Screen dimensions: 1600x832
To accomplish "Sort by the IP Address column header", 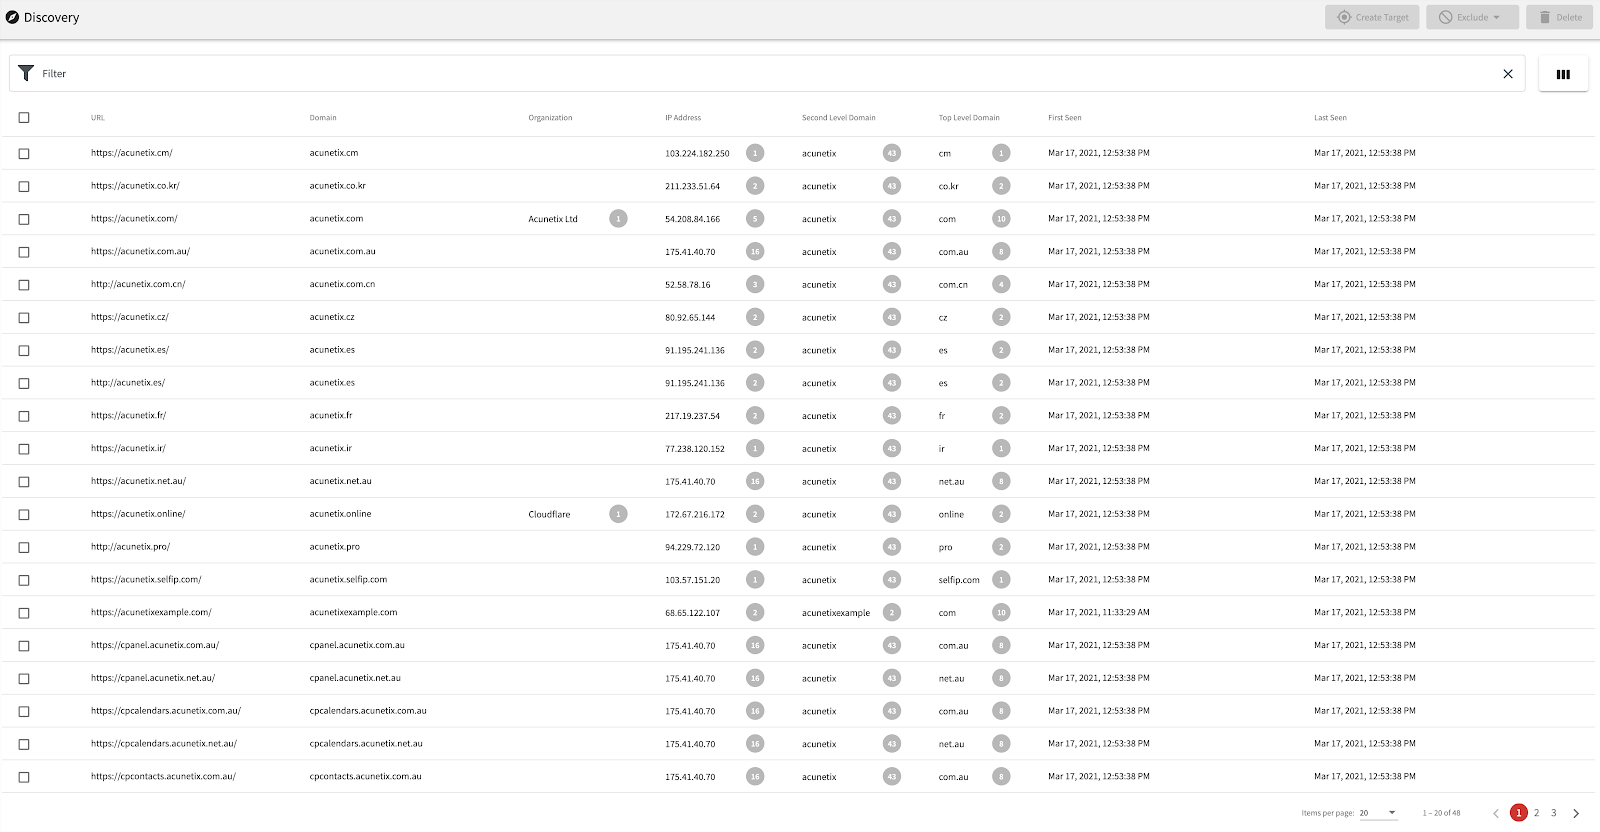I will pyautogui.click(x=683, y=118).
